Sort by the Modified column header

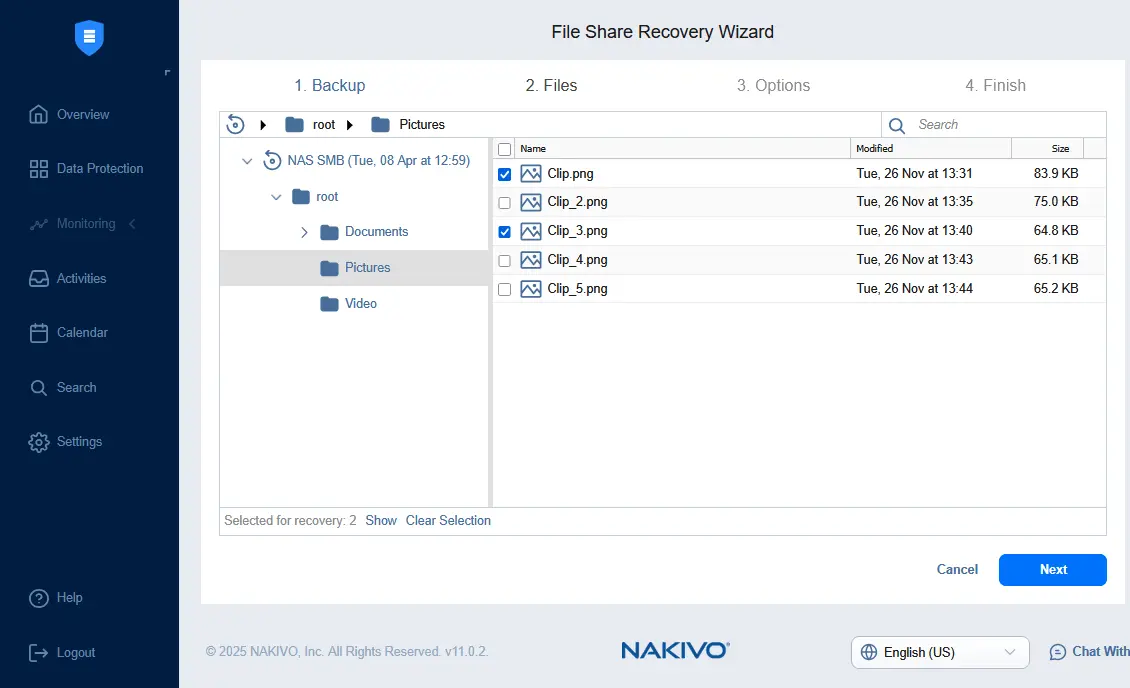(931, 148)
